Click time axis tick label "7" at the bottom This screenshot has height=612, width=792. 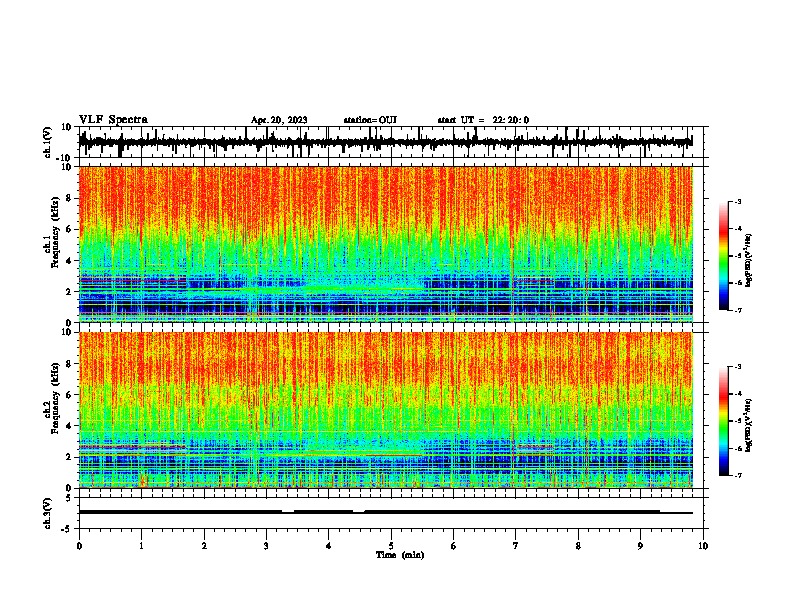(516, 546)
